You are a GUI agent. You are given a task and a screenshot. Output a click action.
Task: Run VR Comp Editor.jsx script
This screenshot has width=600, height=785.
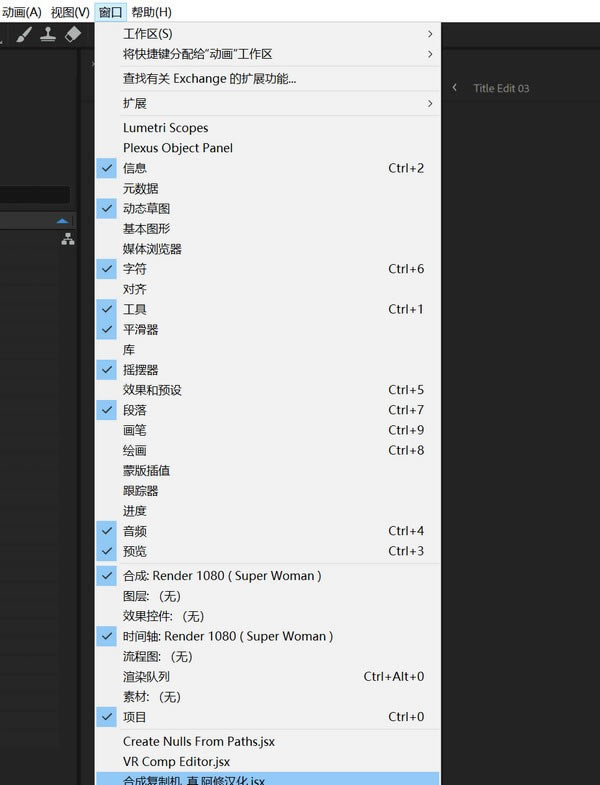click(x=268, y=761)
